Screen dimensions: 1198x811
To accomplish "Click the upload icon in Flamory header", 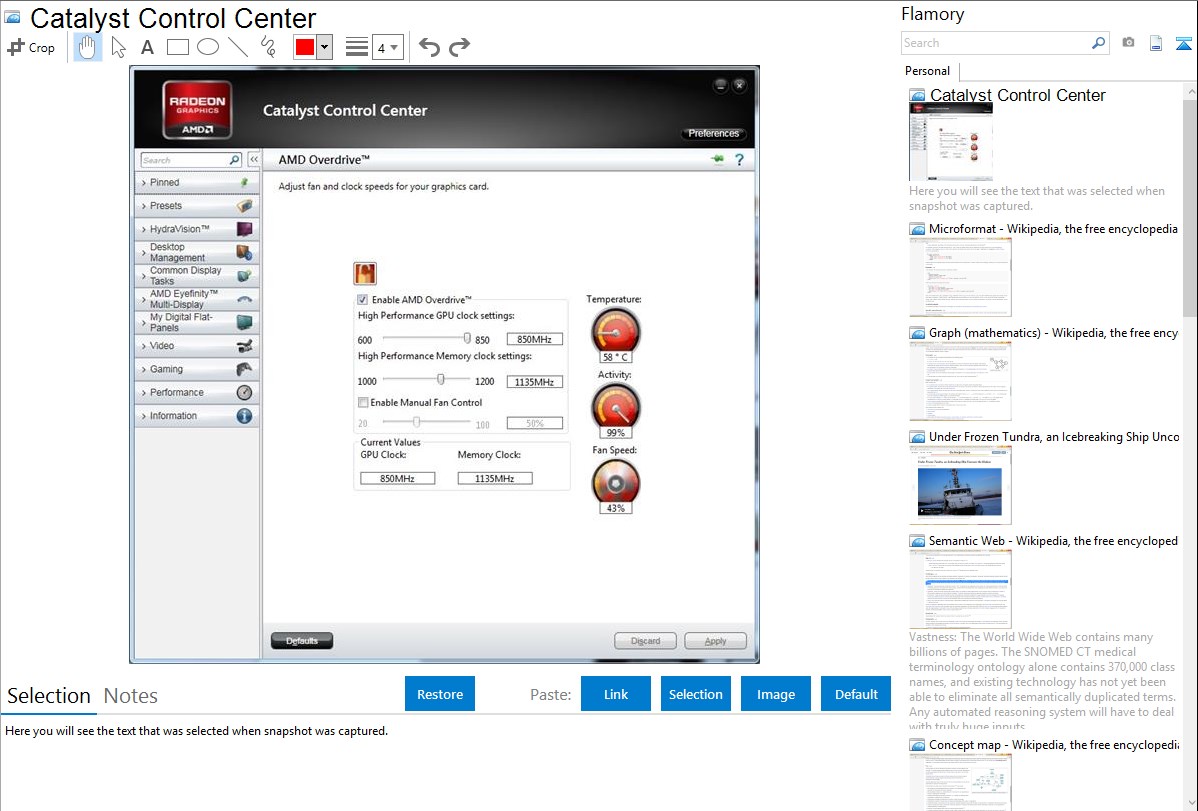I will pos(1183,43).
